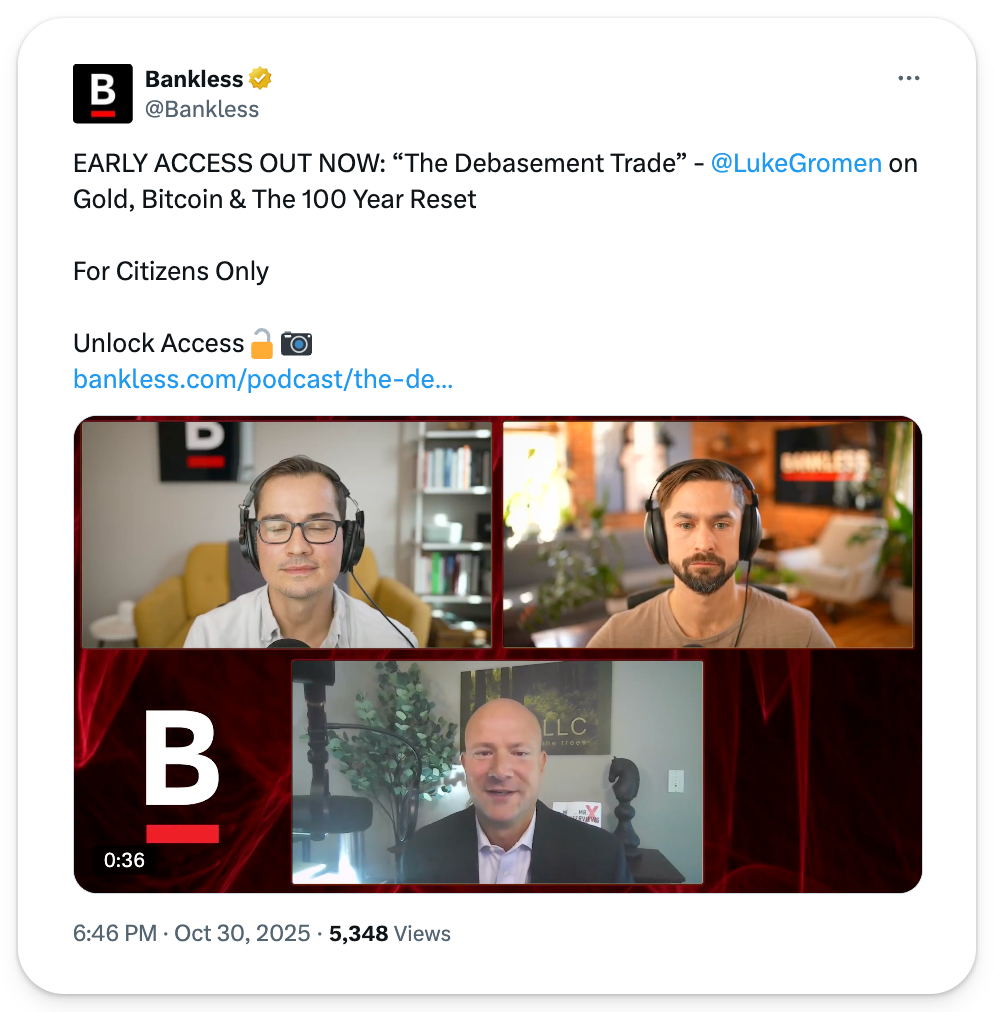Select the guest in suit video pane

tap(497, 772)
